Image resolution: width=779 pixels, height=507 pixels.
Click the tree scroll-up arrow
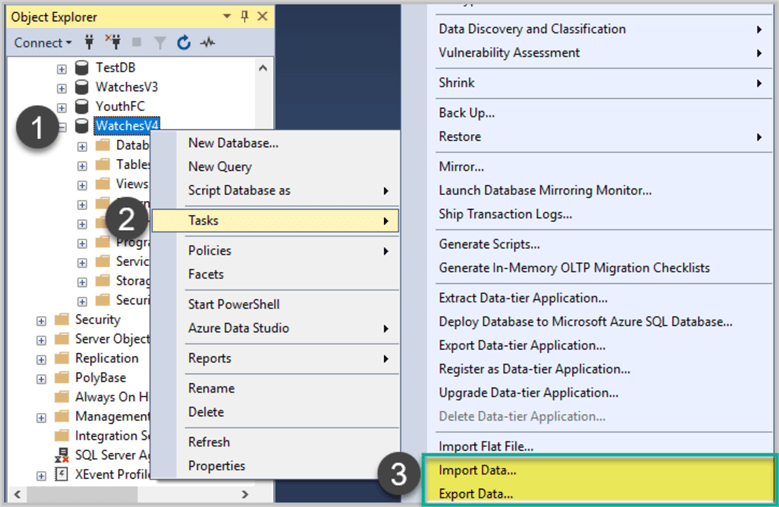[263, 68]
